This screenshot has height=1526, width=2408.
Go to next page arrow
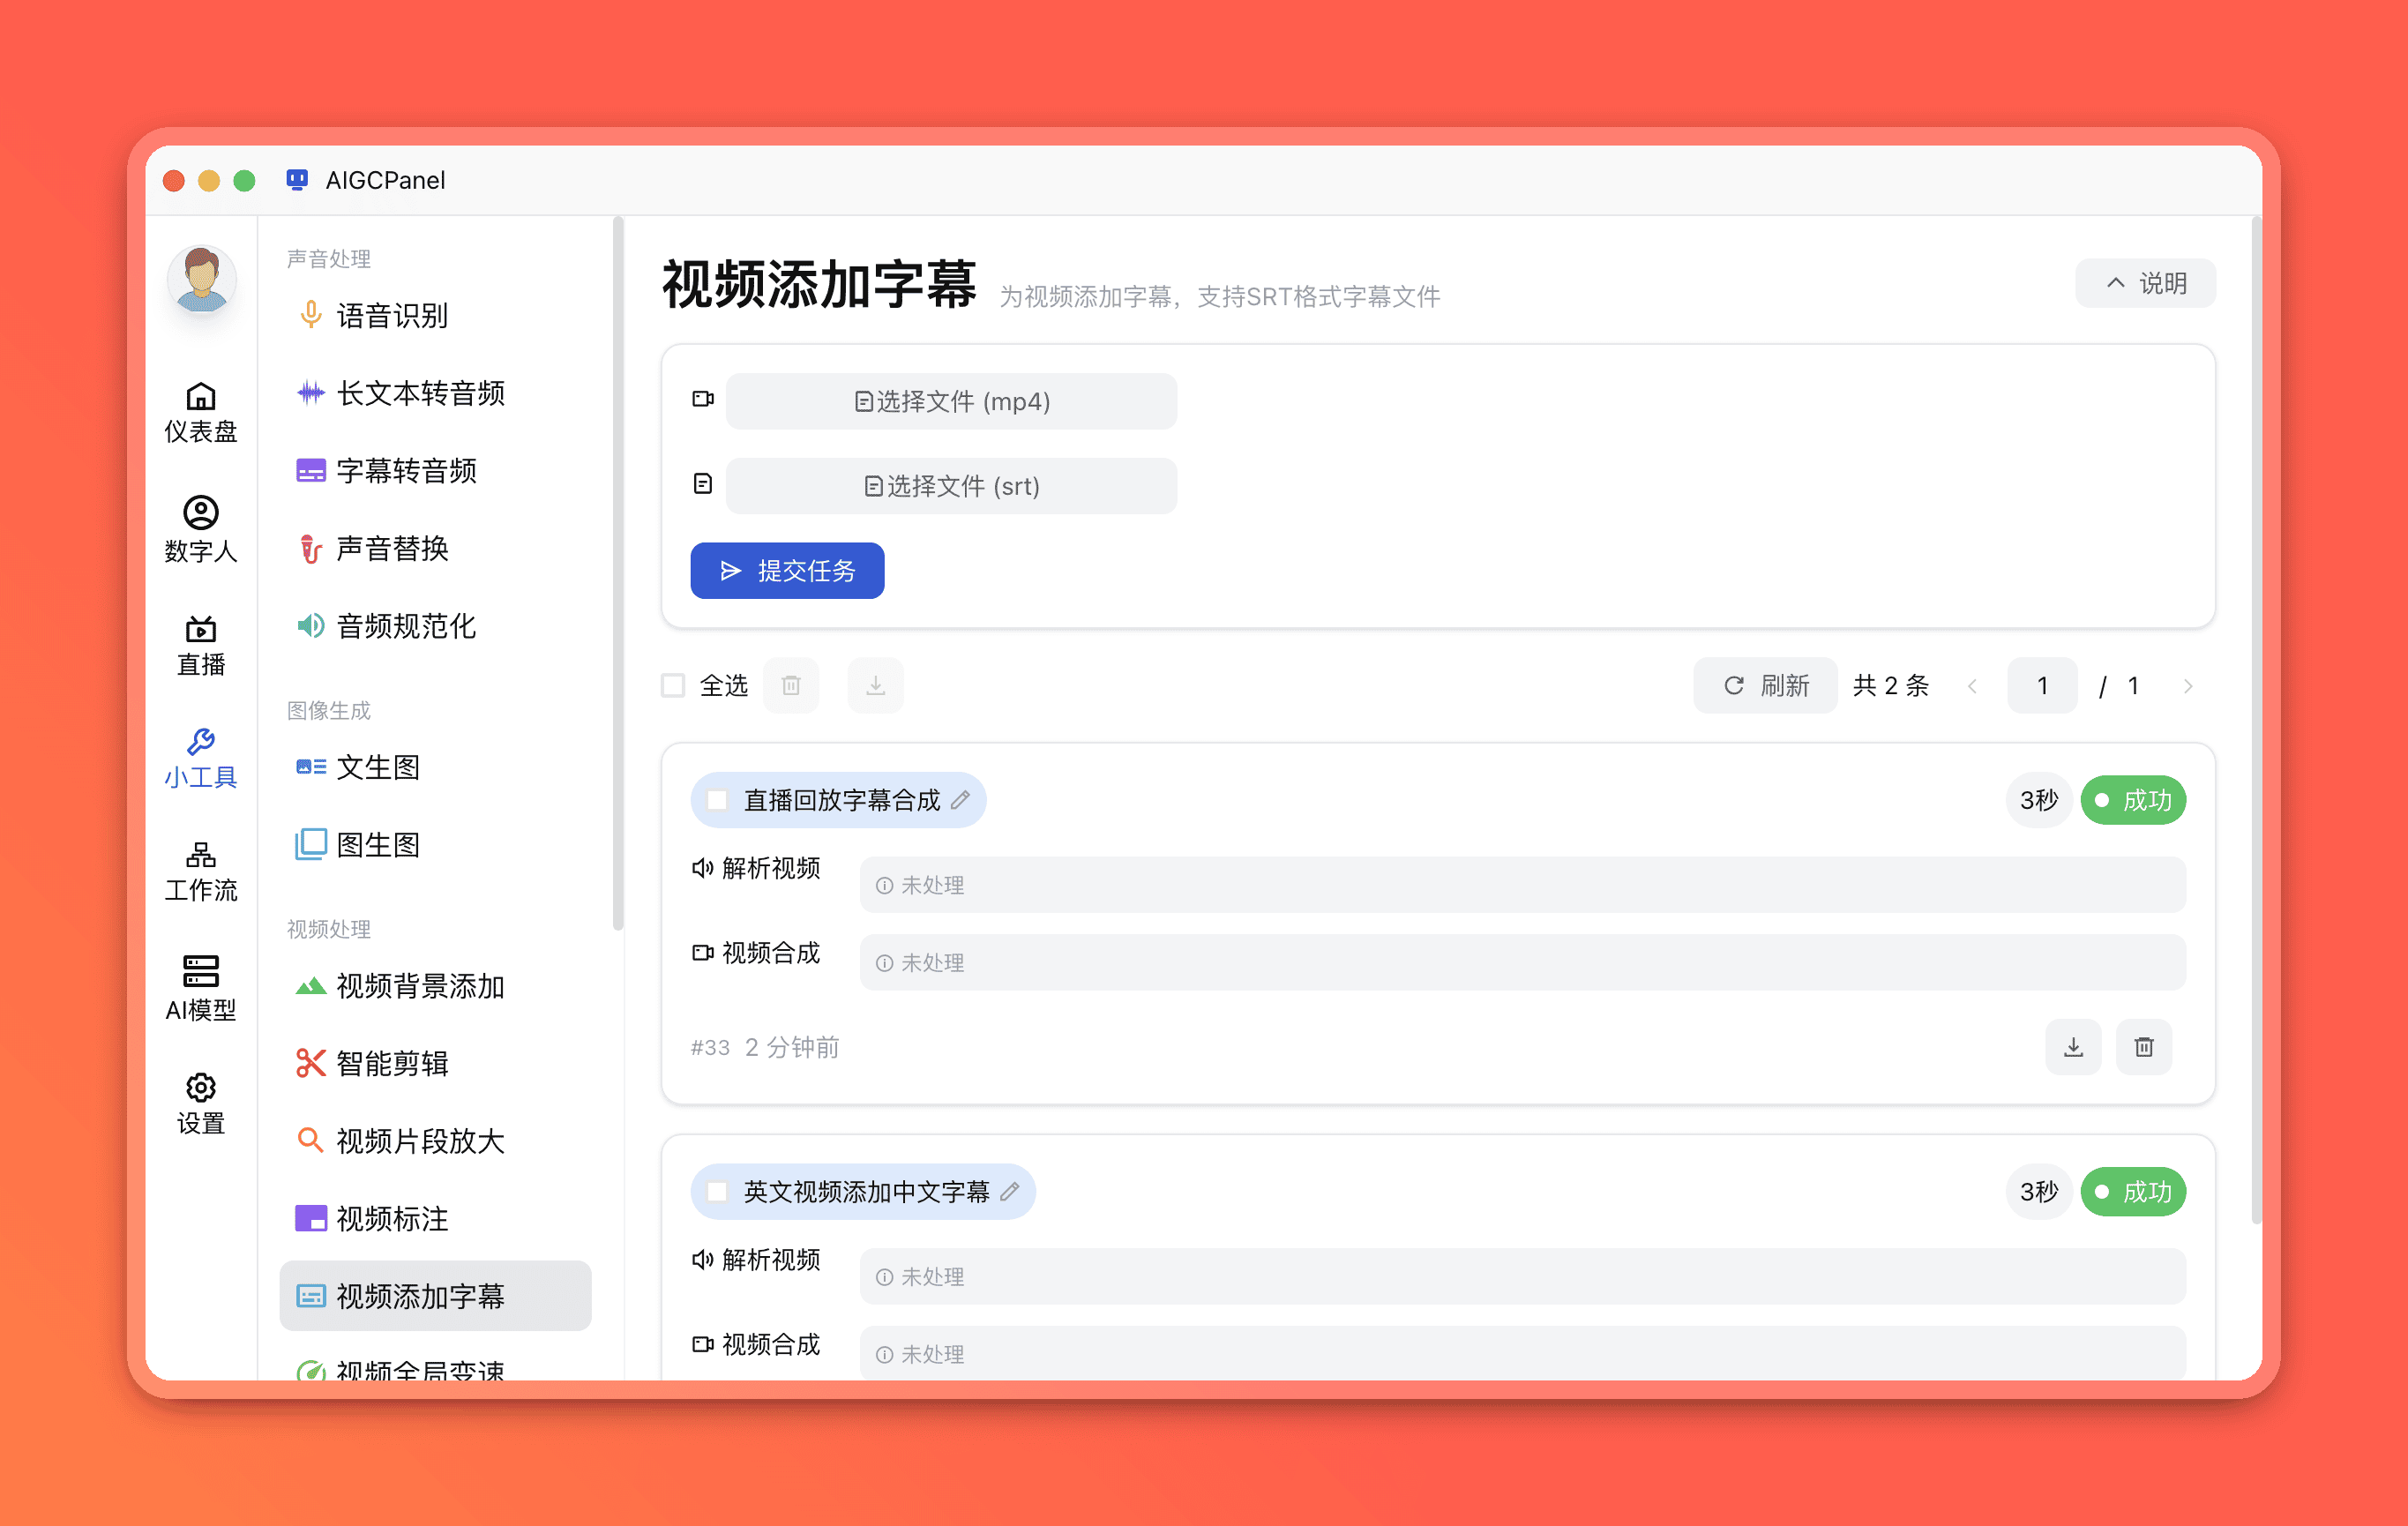click(2188, 686)
